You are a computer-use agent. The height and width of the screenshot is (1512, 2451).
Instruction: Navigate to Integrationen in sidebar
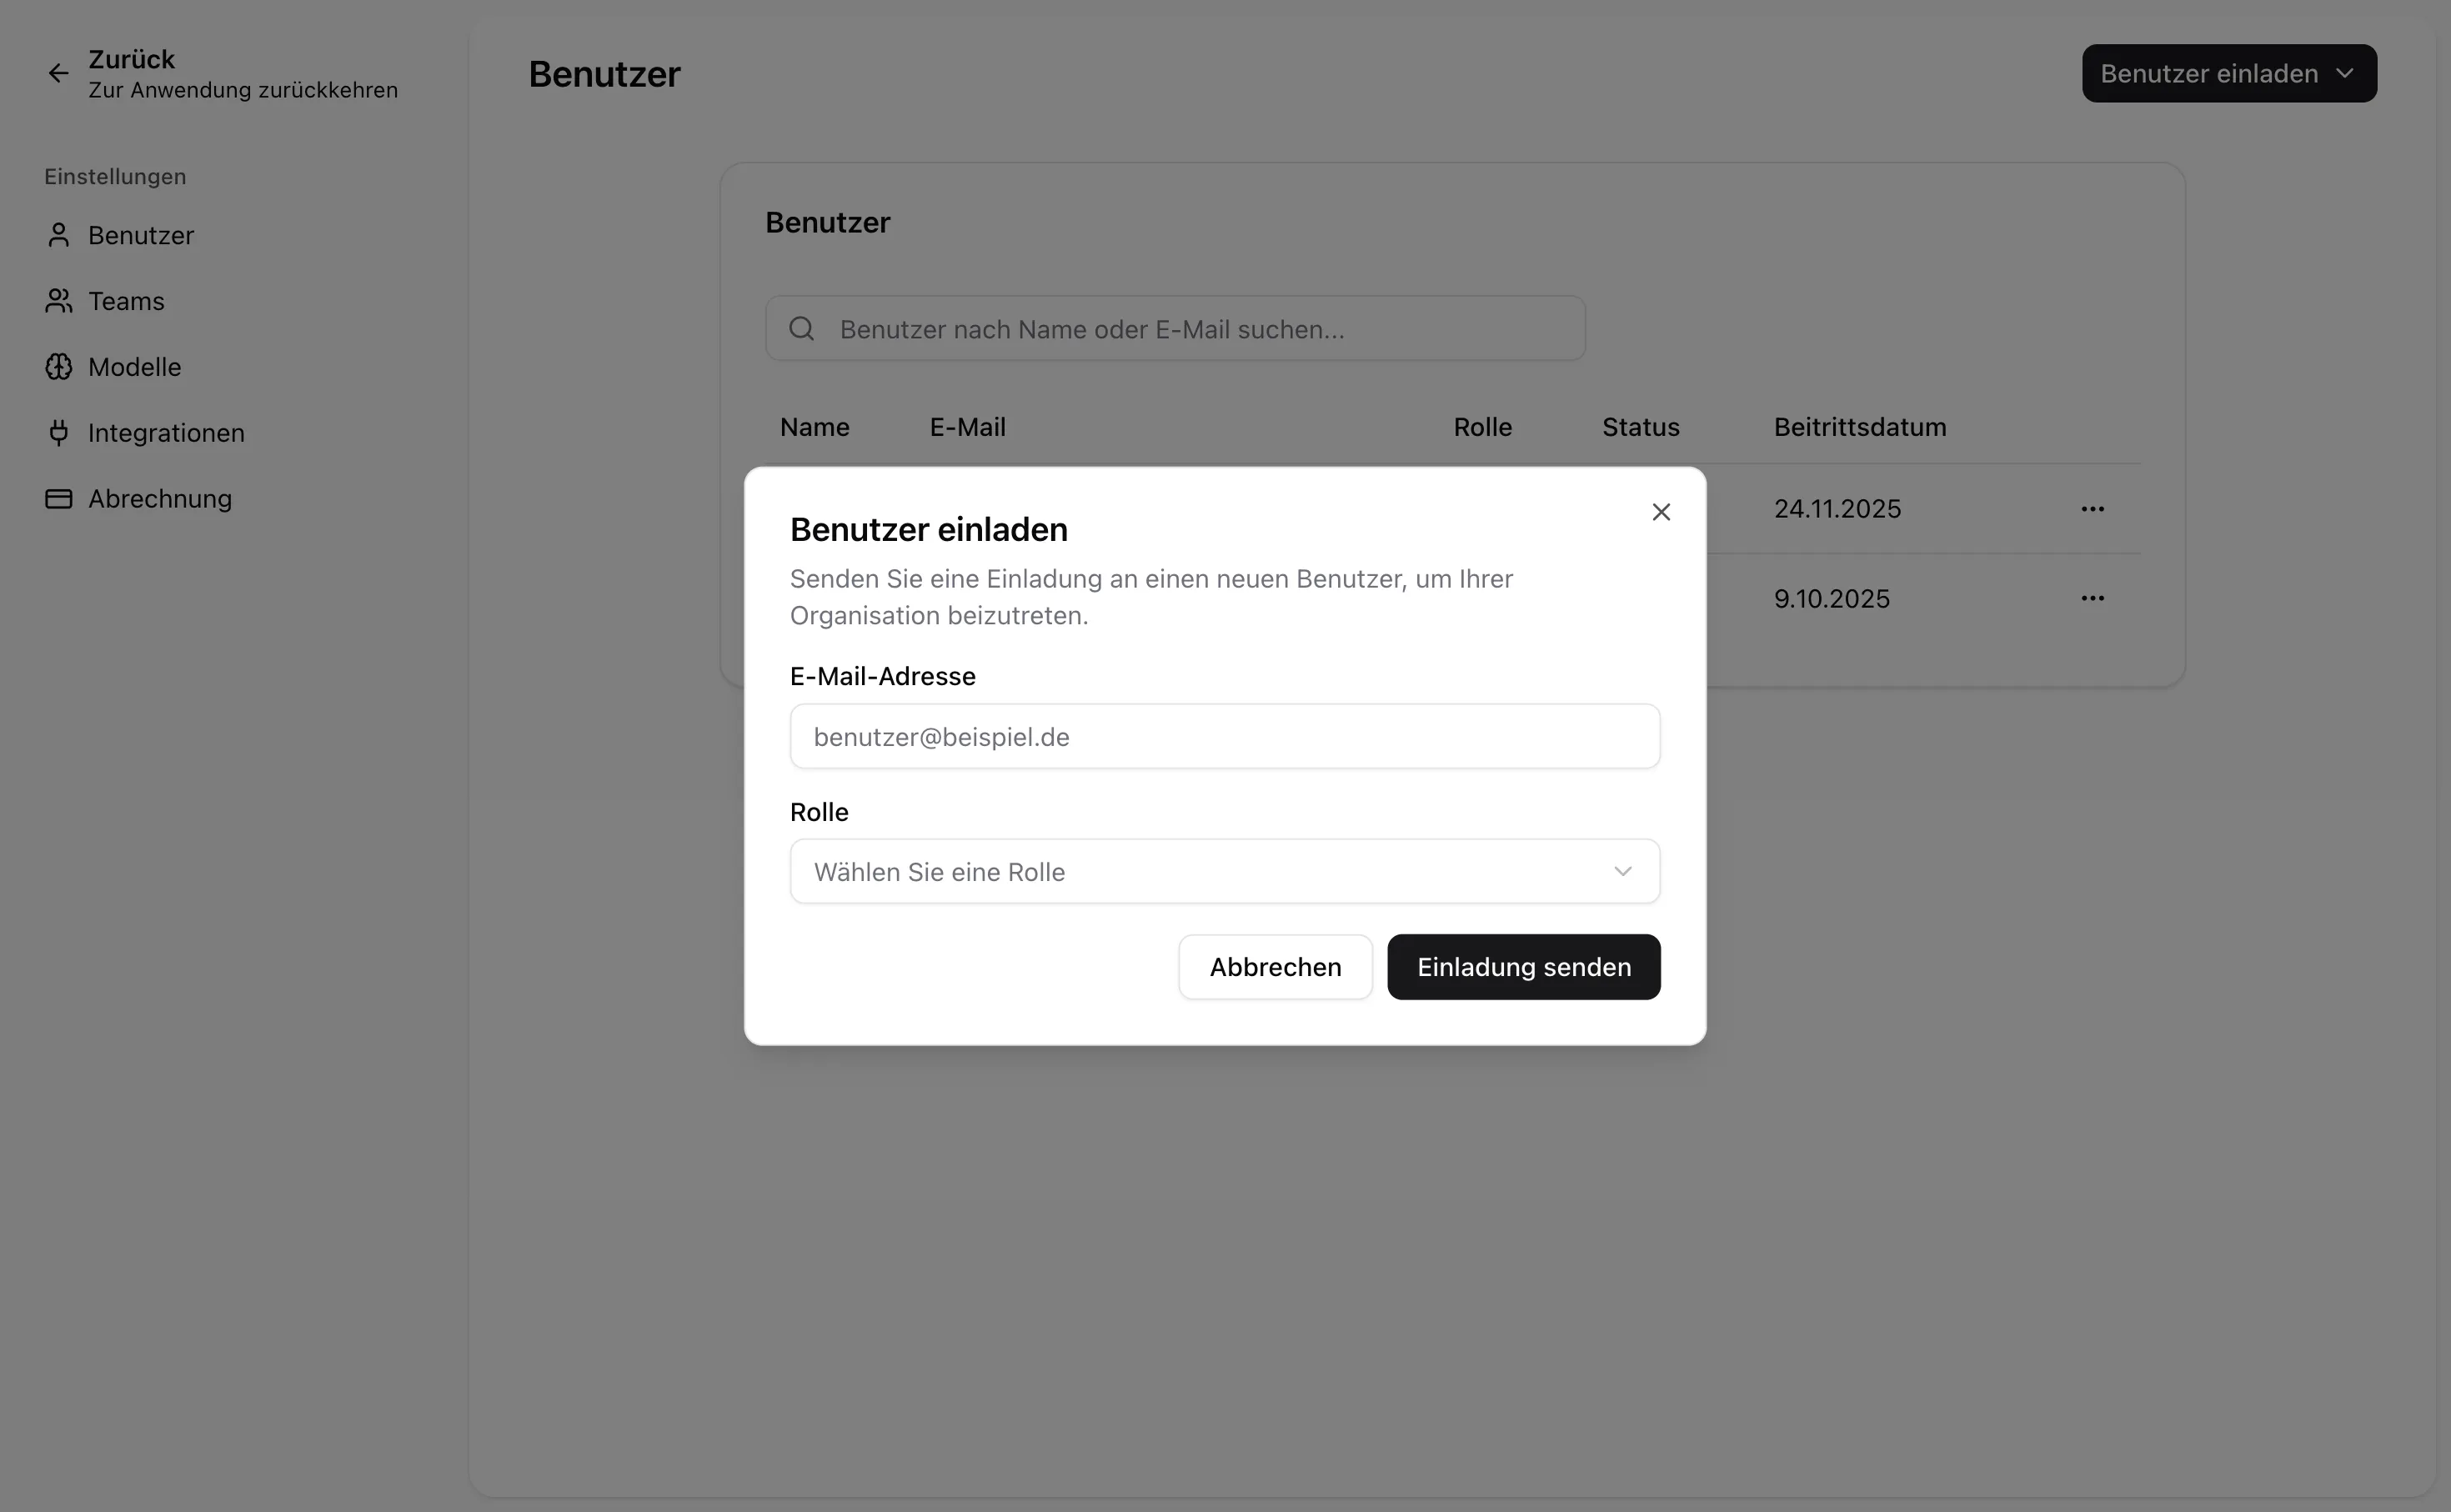click(x=166, y=433)
